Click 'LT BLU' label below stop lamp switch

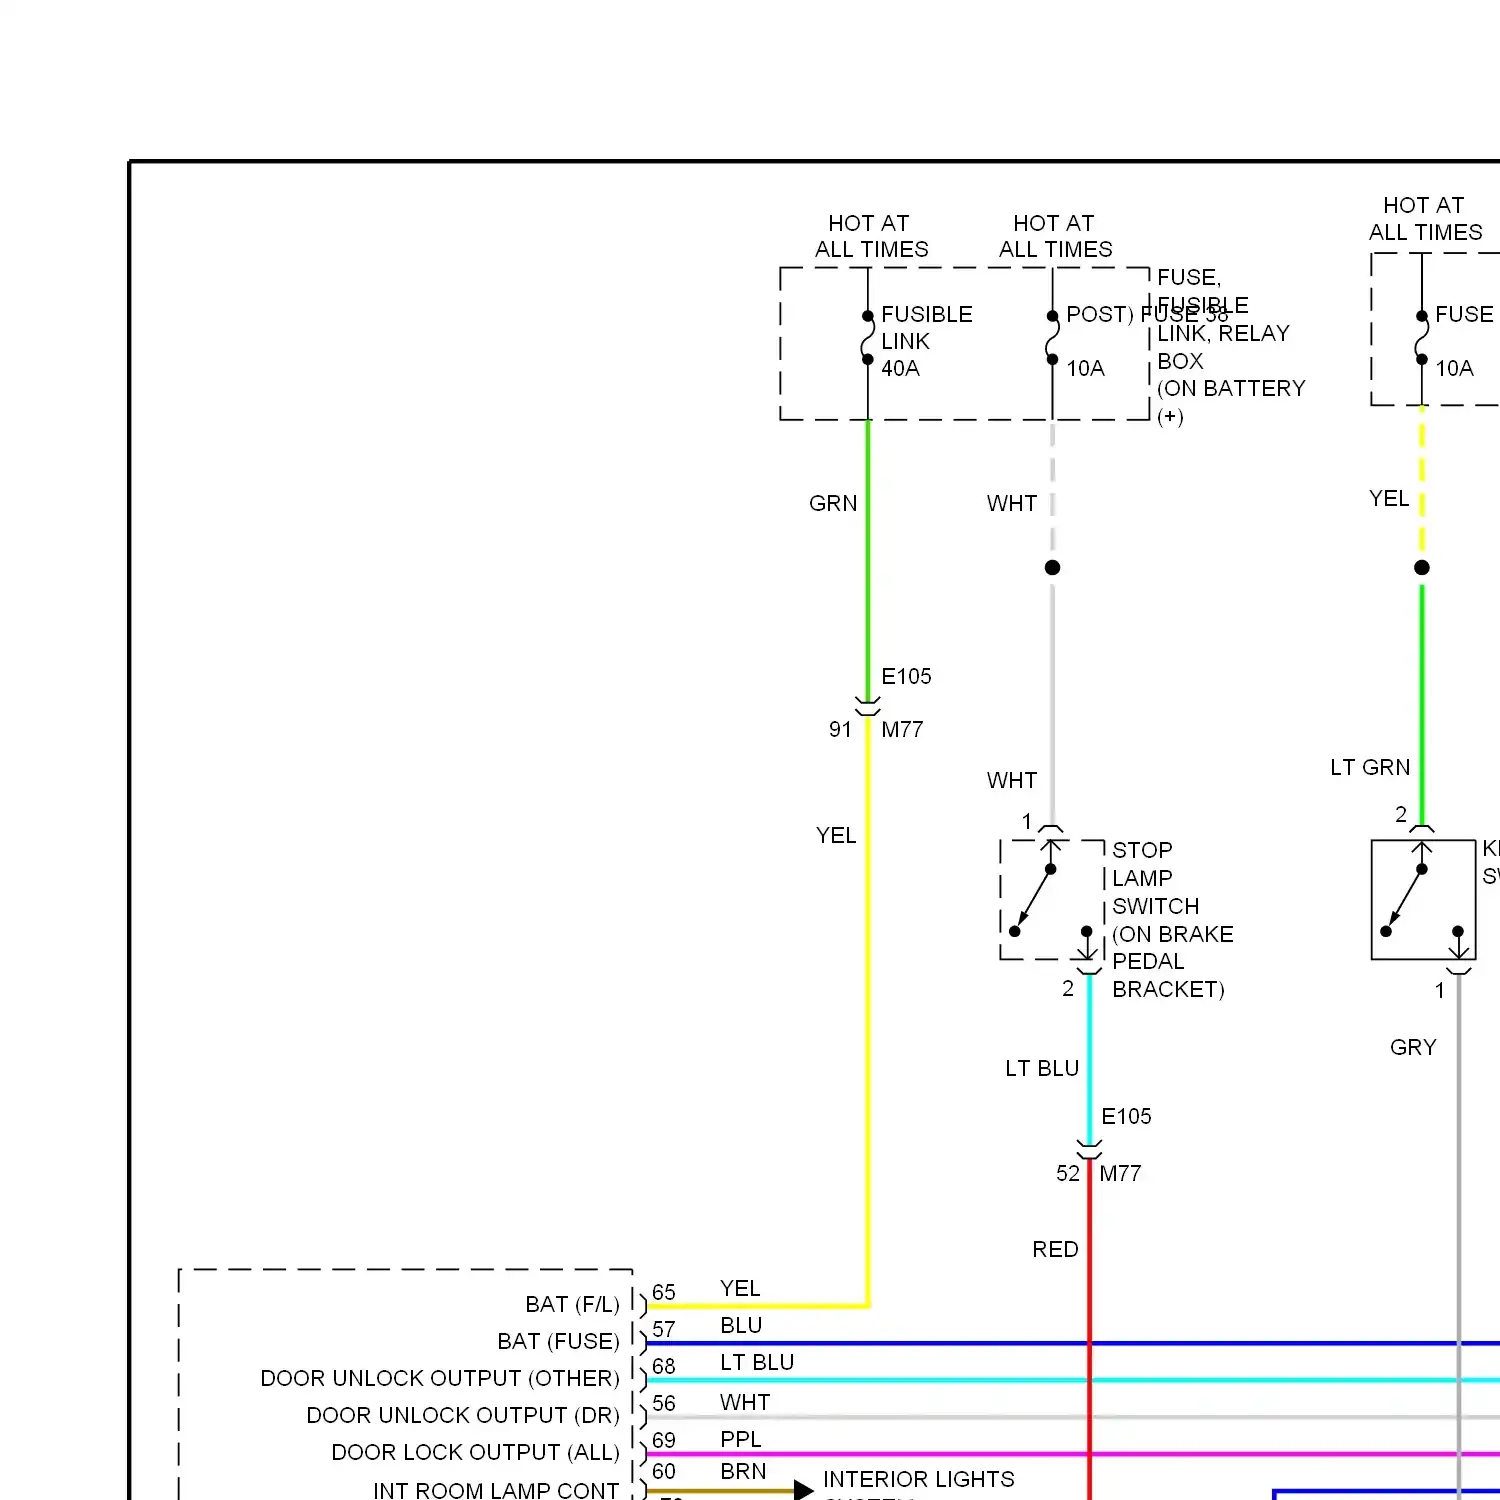point(1042,1068)
